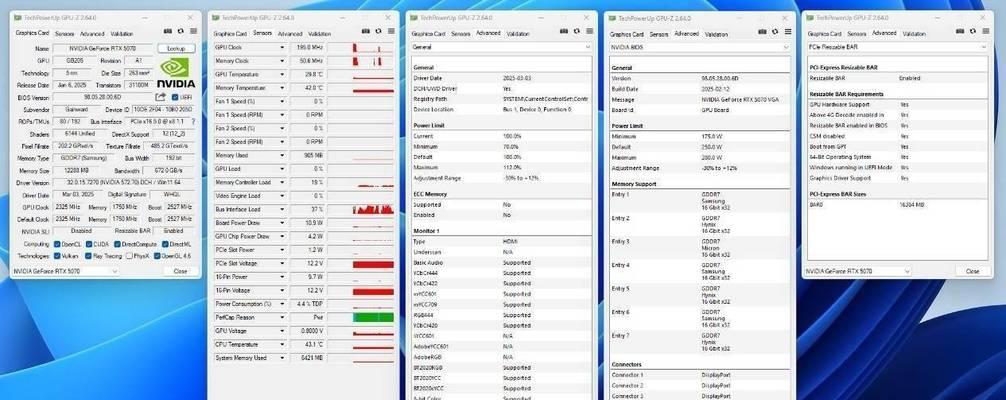
Task: Open PerfCap Reason sensor dropdown arrow
Action: pyautogui.click(x=282, y=317)
